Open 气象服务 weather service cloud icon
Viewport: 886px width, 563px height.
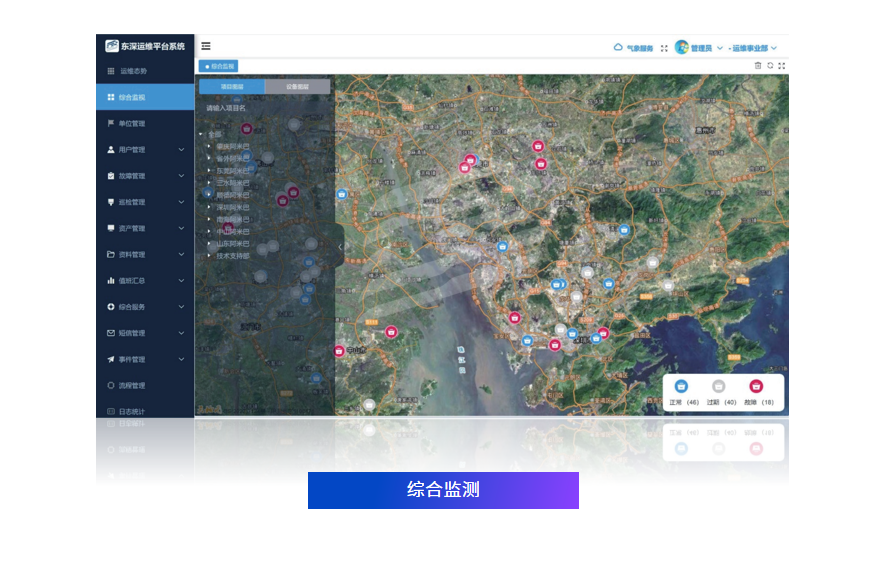(618, 47)
